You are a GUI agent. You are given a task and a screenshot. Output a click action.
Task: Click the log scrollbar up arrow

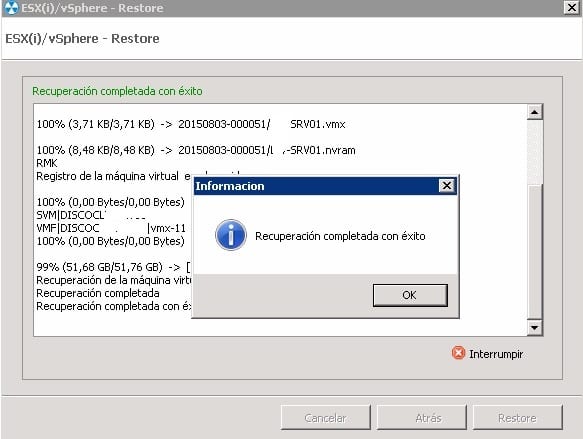point(535,112)
